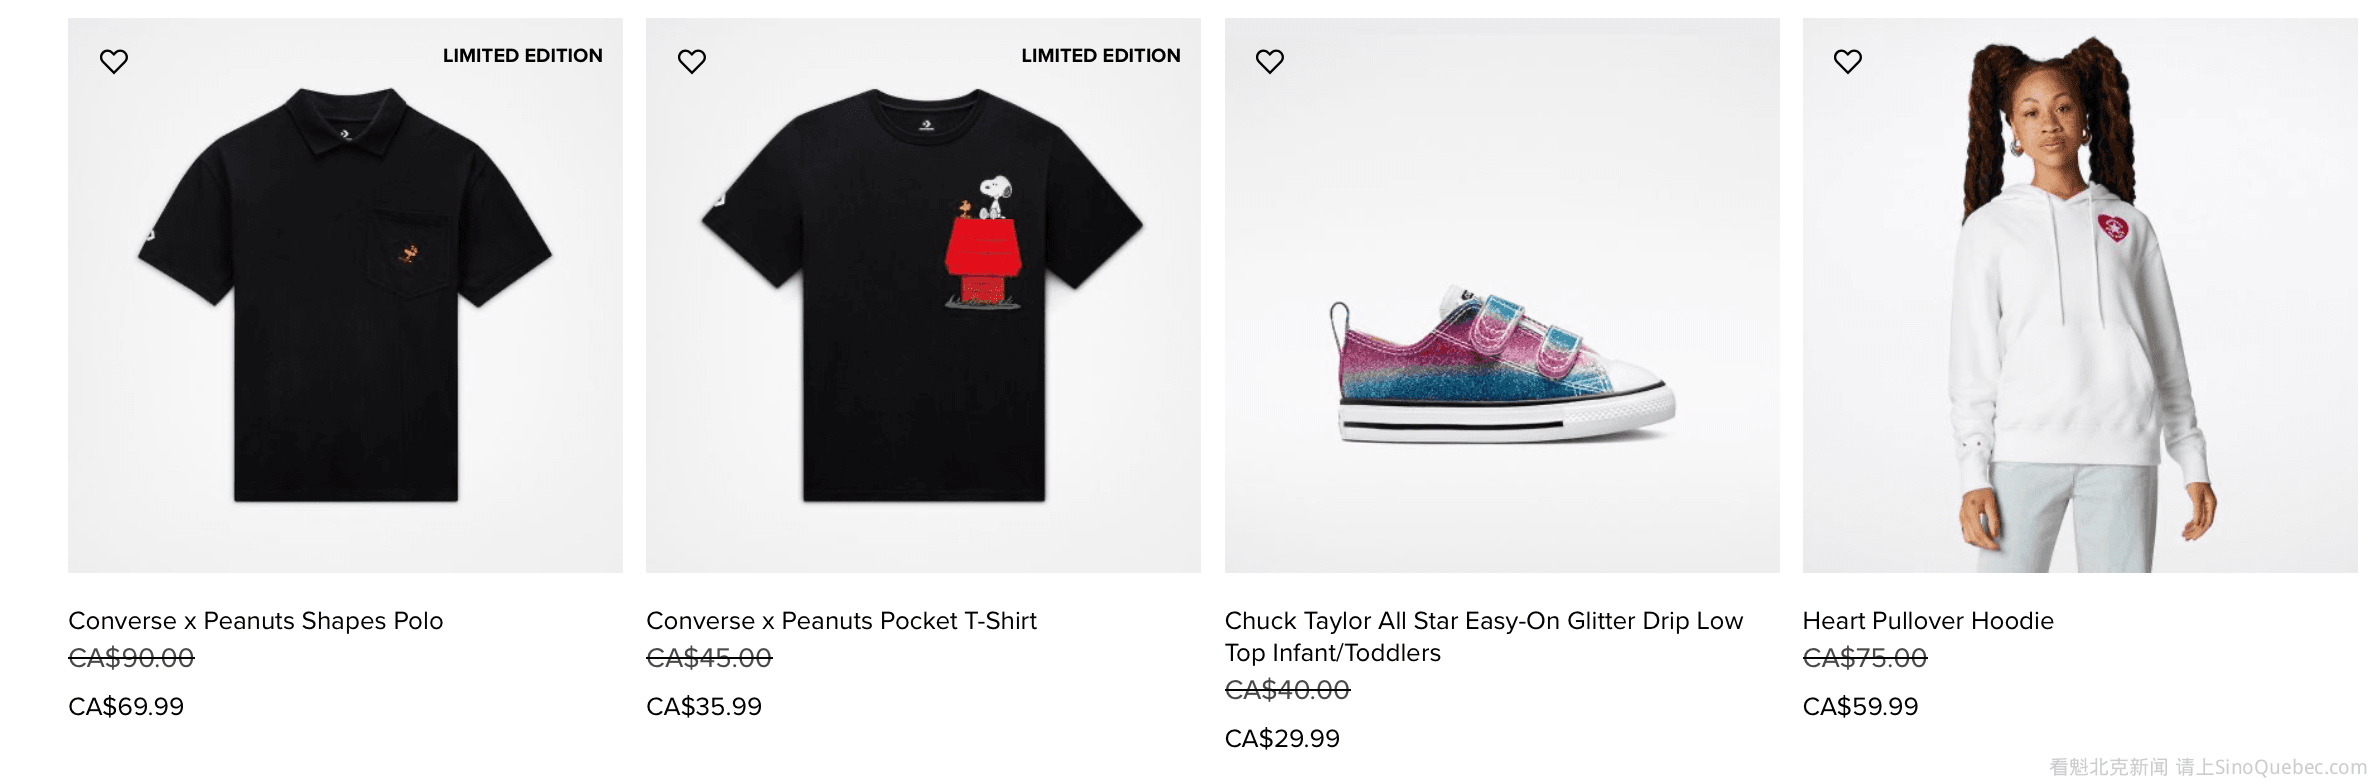
Task: Click heart icon on Peanuts Pocket T-Shirt
Action: coord(692,62)
